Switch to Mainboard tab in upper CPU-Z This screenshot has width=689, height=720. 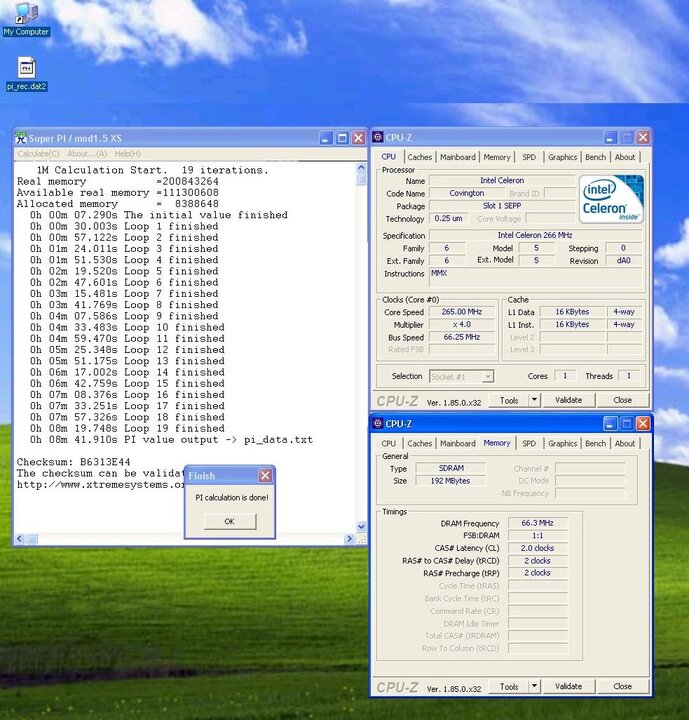458,157
